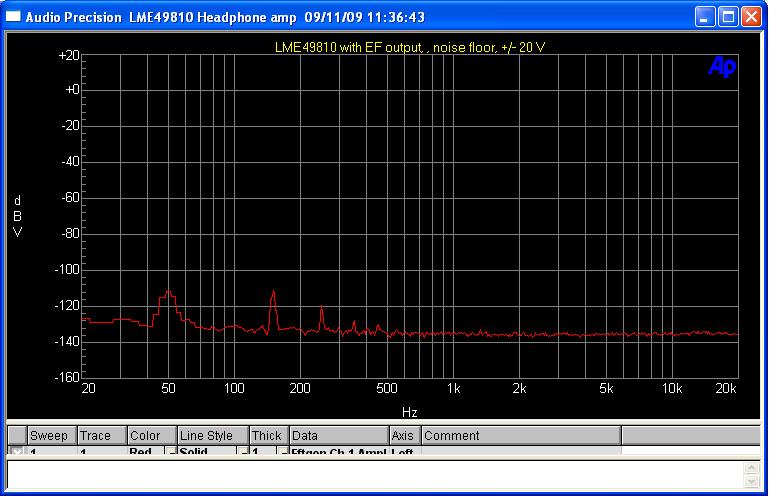Viewport: 769px width, 496px height.
Task: Click the empty Comment cell for trace 1
Action: [521, 451]
